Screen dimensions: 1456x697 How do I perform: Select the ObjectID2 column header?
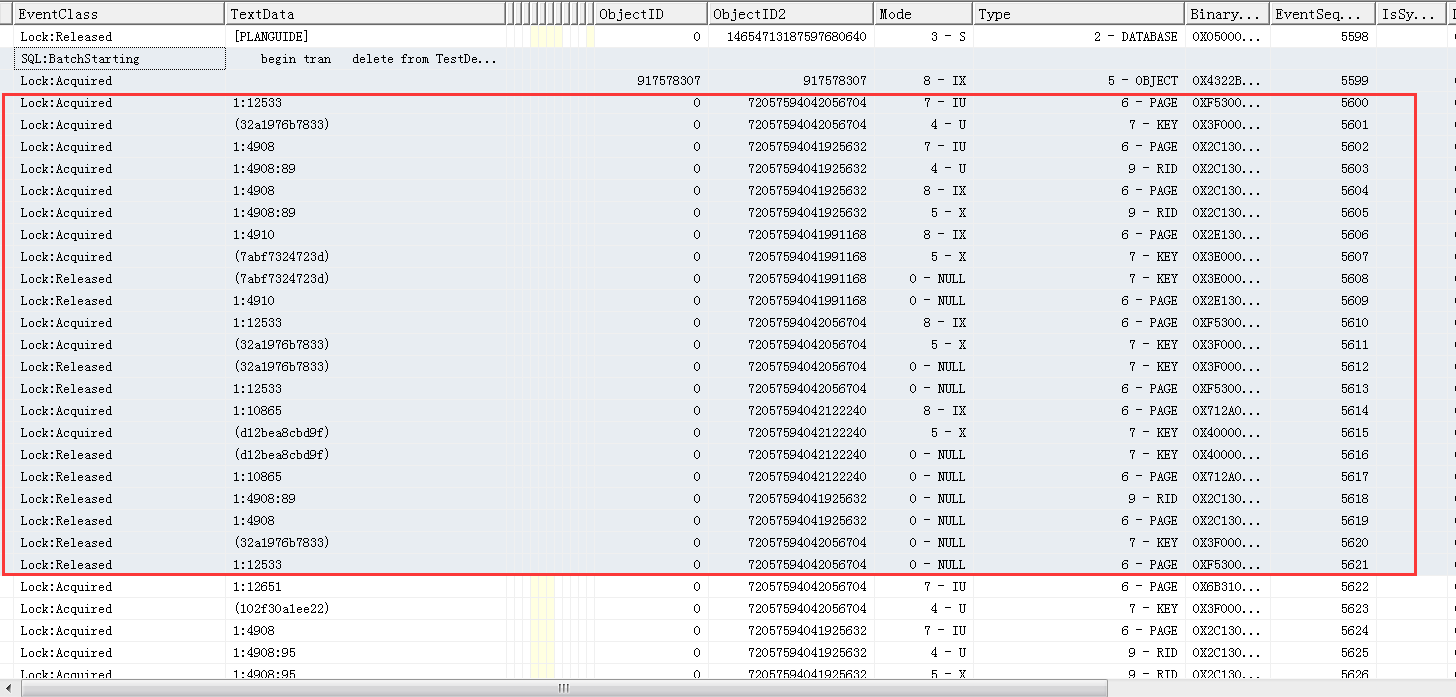[x=790, y=14]
